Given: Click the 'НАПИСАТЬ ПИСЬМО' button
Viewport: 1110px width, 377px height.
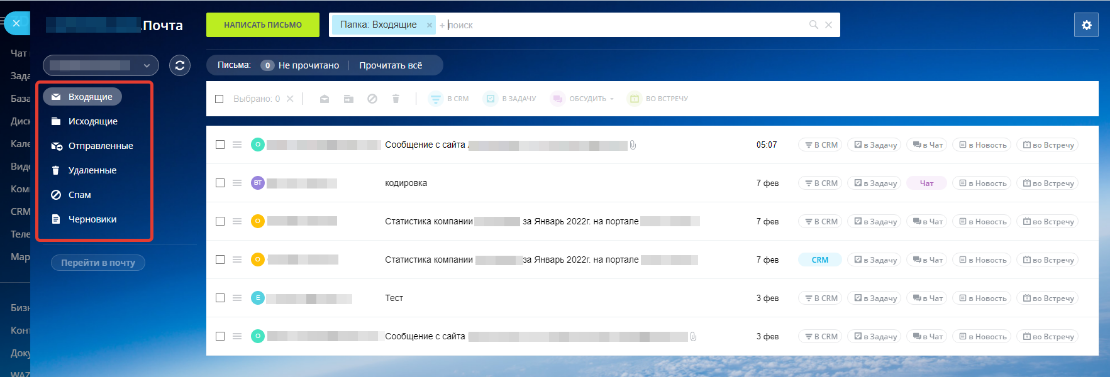Looking at the screenshot, I should click(263, 25).
